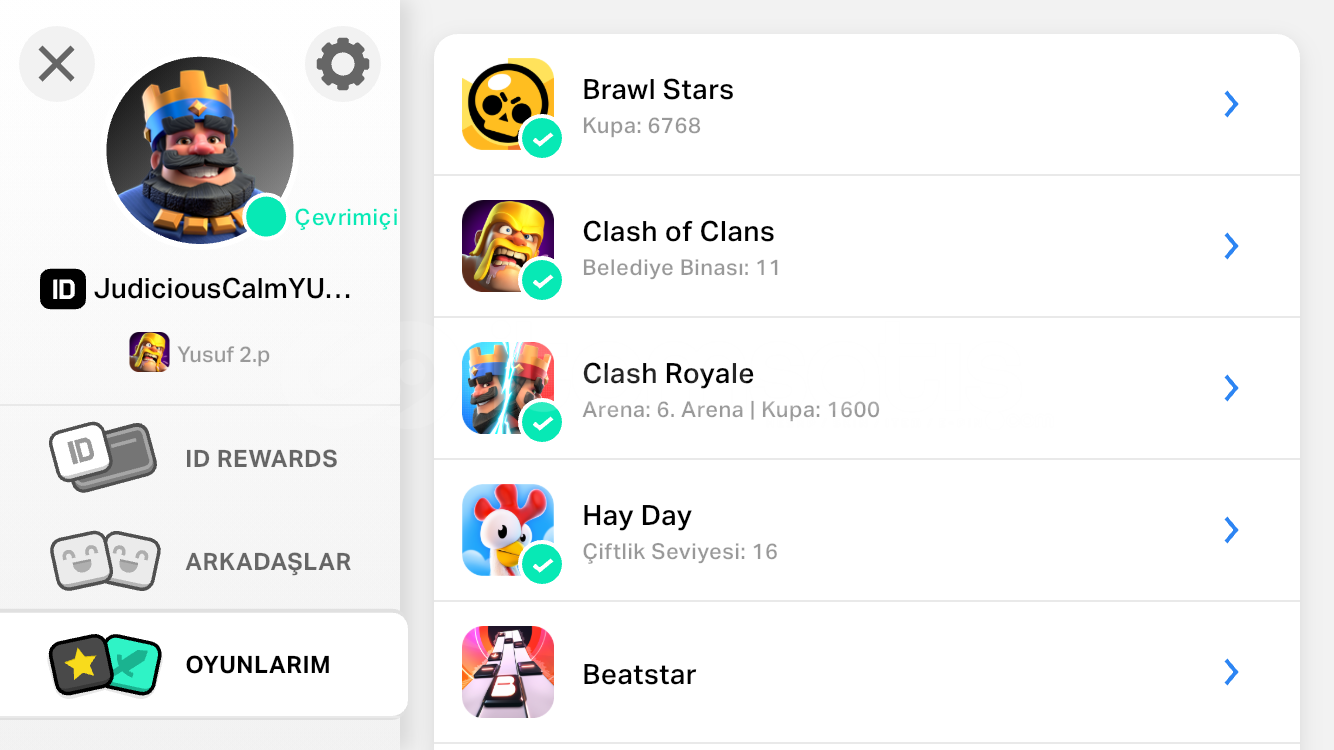Tap the Brawl Stars game icon
This screenshot has width=1334, height=750.
[508, 104]
